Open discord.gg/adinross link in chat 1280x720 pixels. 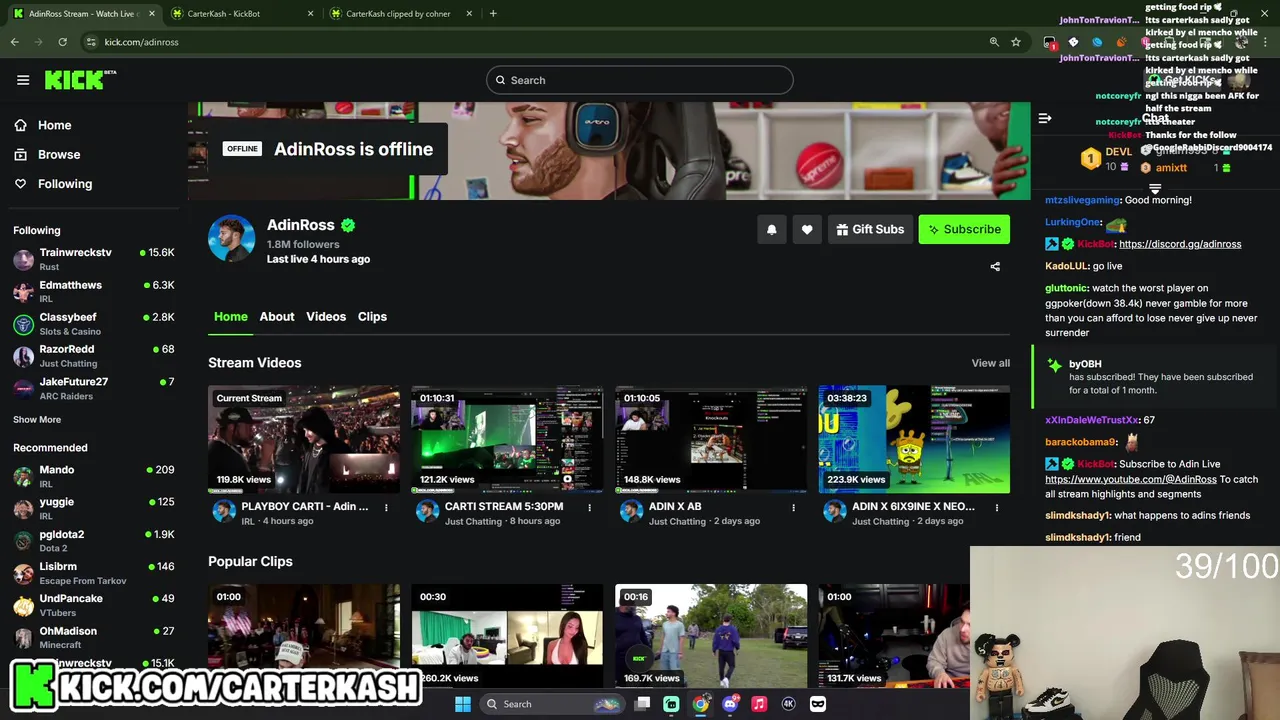pos(1180,244)
